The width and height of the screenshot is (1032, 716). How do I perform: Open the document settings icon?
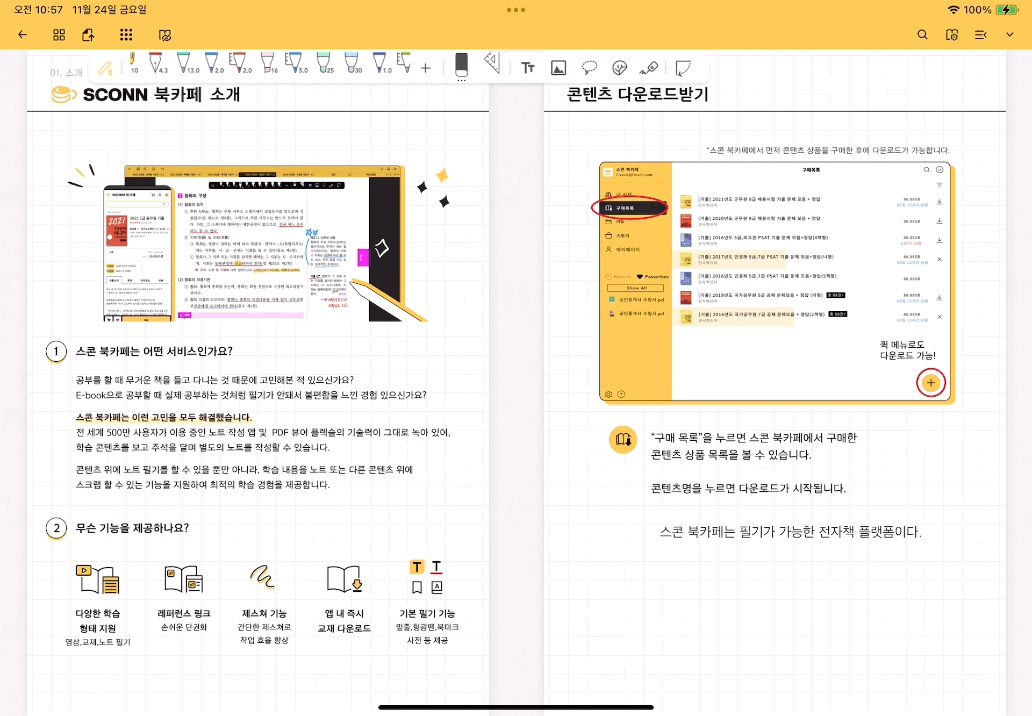tap(952, 35)
